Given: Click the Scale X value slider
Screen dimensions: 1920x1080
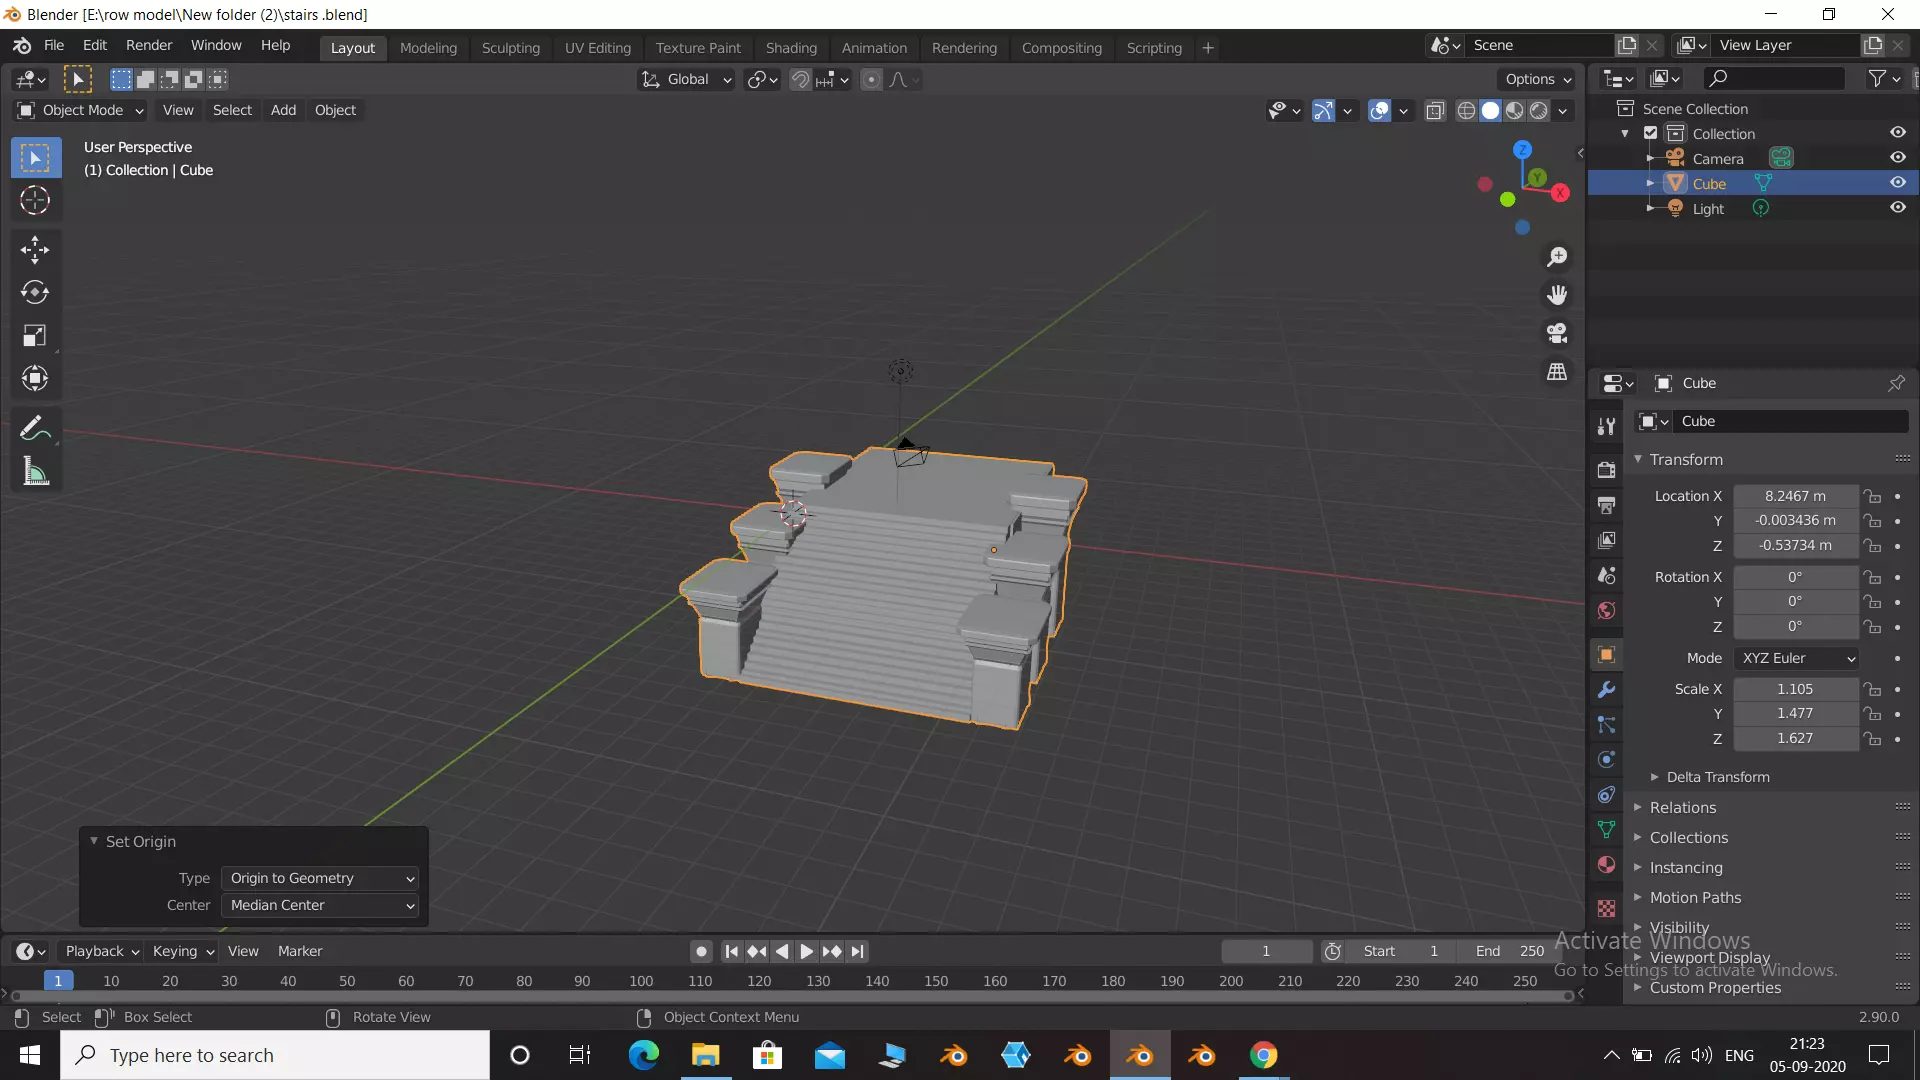Looking at the screenshot, I should [x=1795, y=689].
